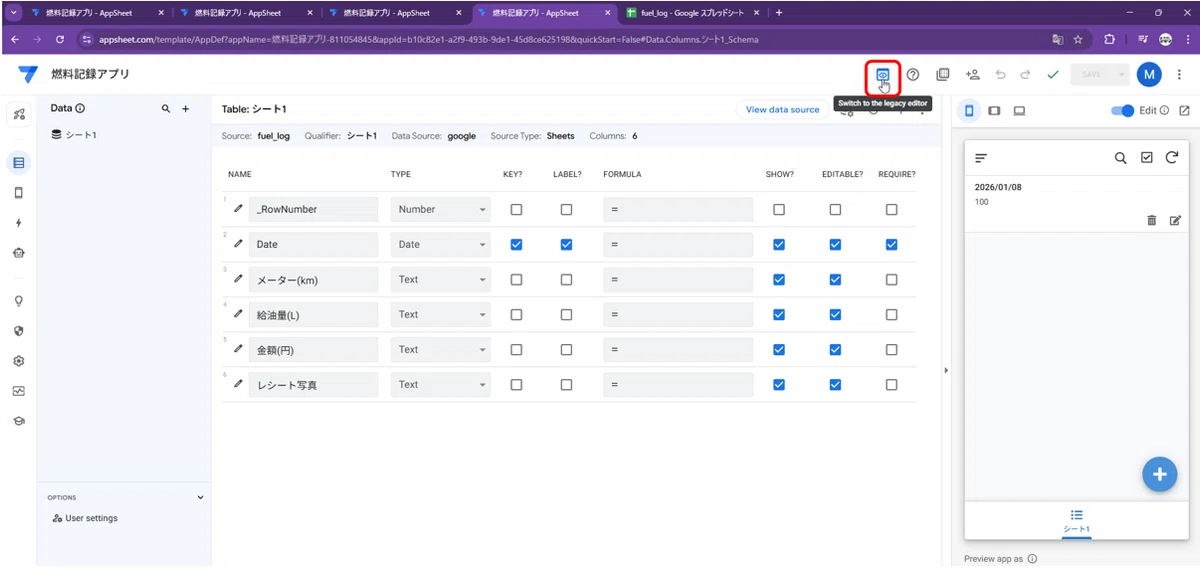Click the not-deployed rocket icon in sidebar
Image resolution: width=1200 pixels, height=571 pixels.
coord(19,114)
